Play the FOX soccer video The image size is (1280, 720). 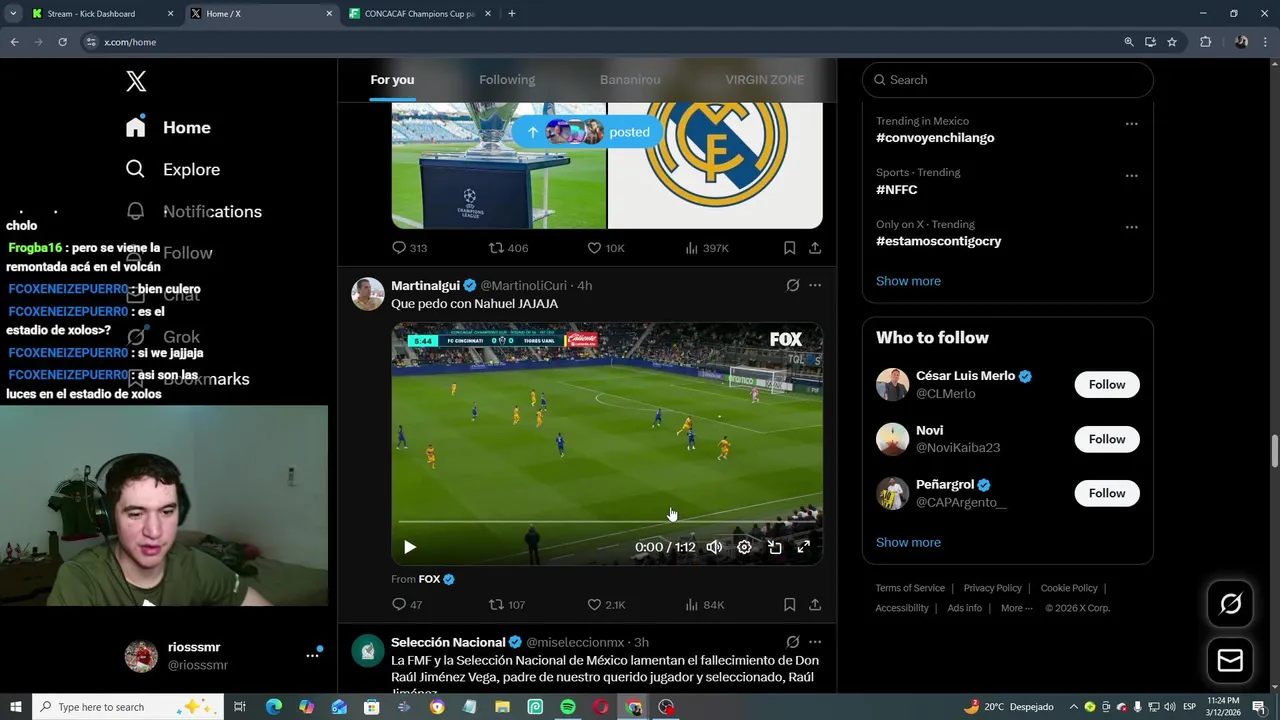pyautogui.click(x=409, y=547)
